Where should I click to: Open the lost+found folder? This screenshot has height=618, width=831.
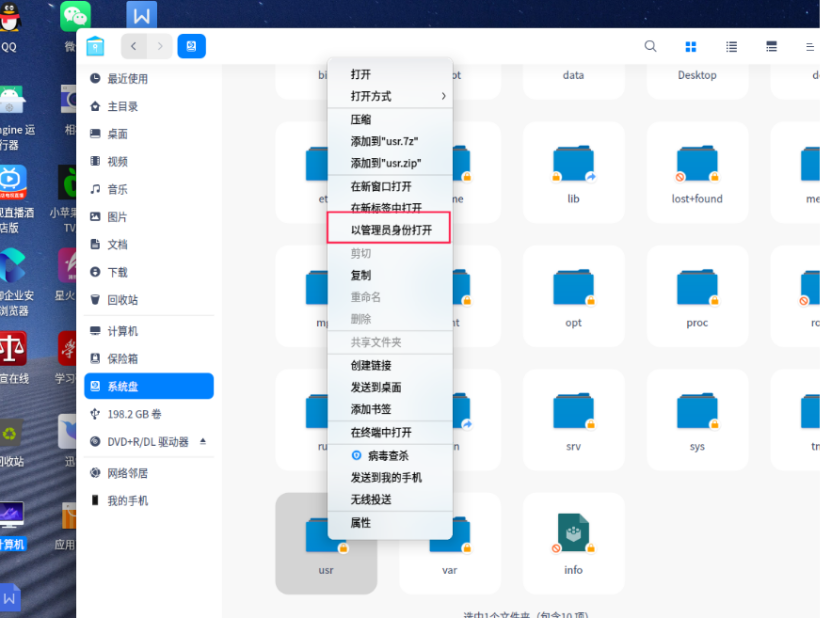[x=697, y=166]
